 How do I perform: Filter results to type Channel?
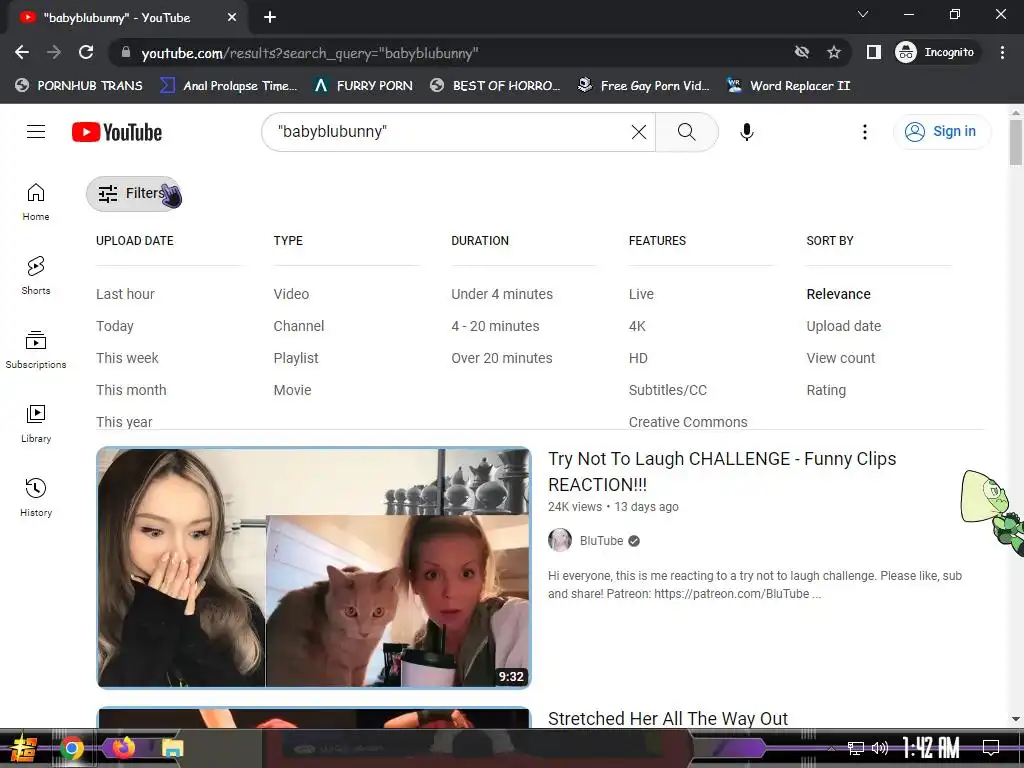tap(299, 326)
